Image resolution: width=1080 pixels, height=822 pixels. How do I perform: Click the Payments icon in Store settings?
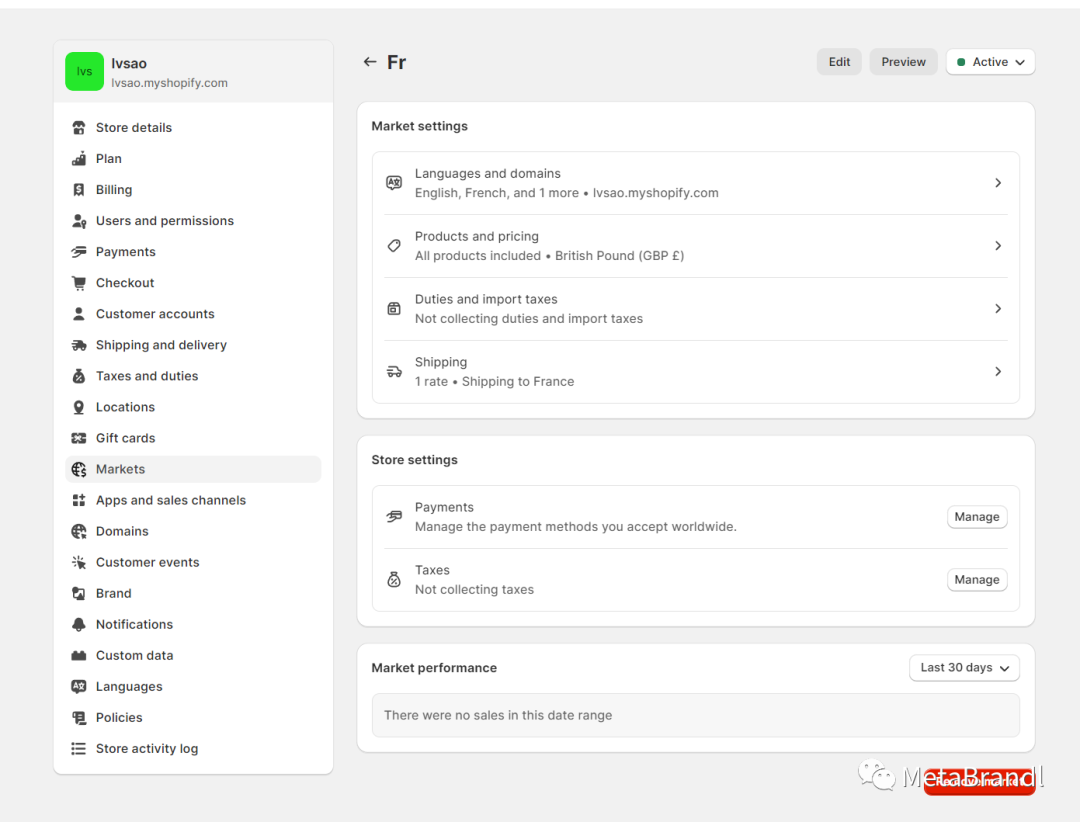(394, 517)
